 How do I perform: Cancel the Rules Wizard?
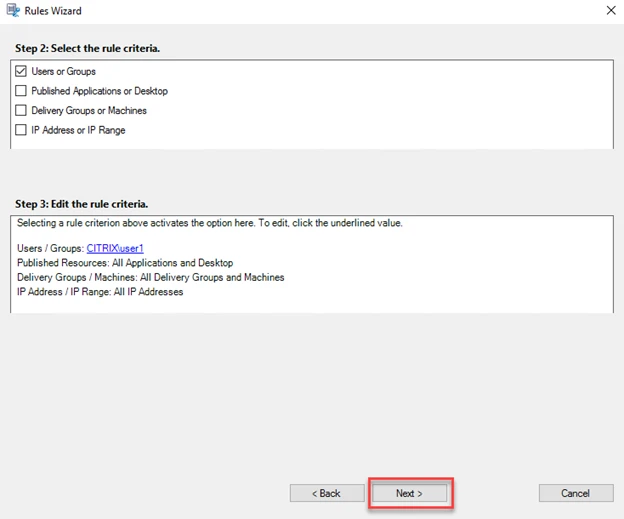(576, 493)
